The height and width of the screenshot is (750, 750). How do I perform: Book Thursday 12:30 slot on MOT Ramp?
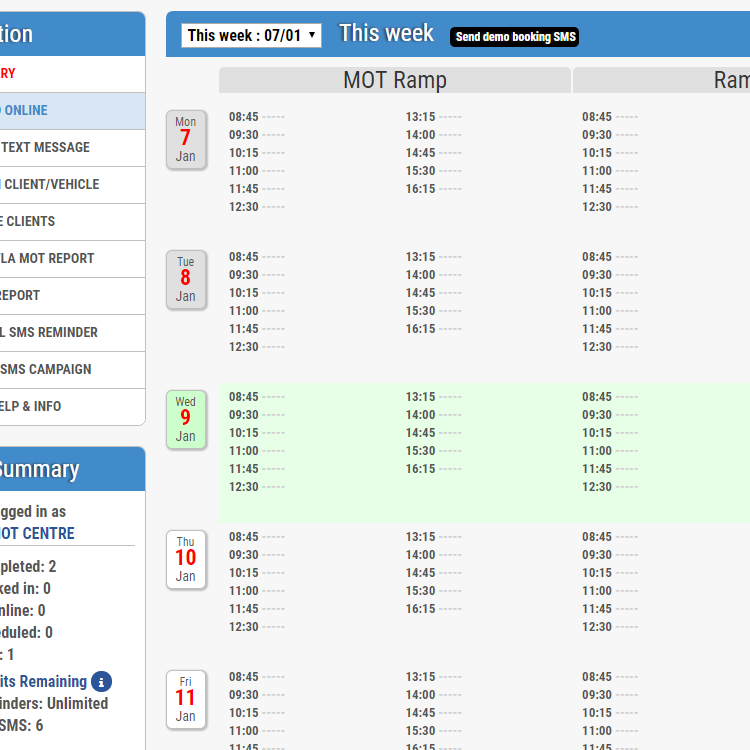coord(257,627)
